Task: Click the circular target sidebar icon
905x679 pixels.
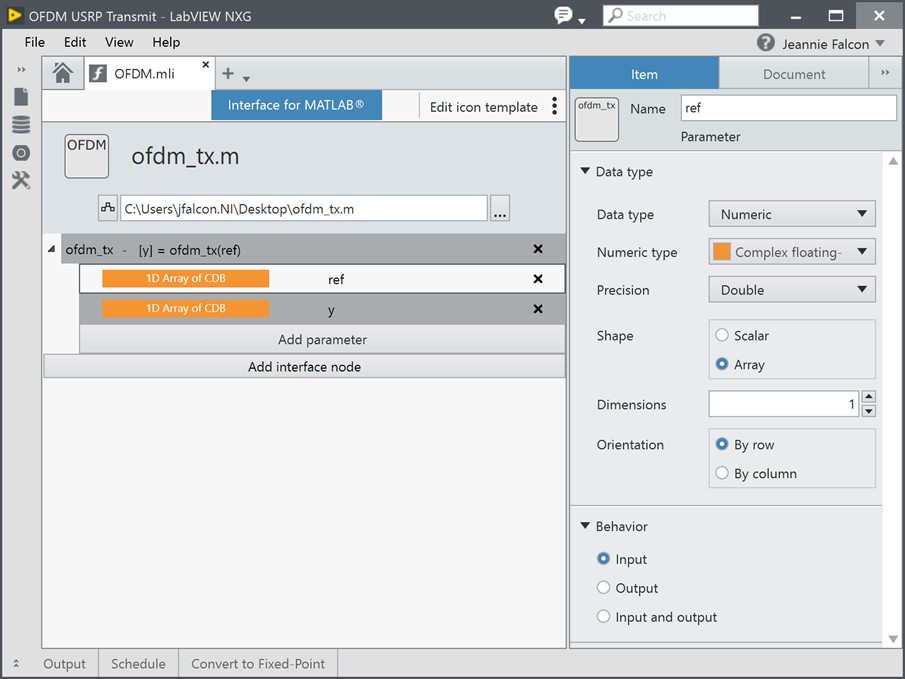Action: coord(21,153)
